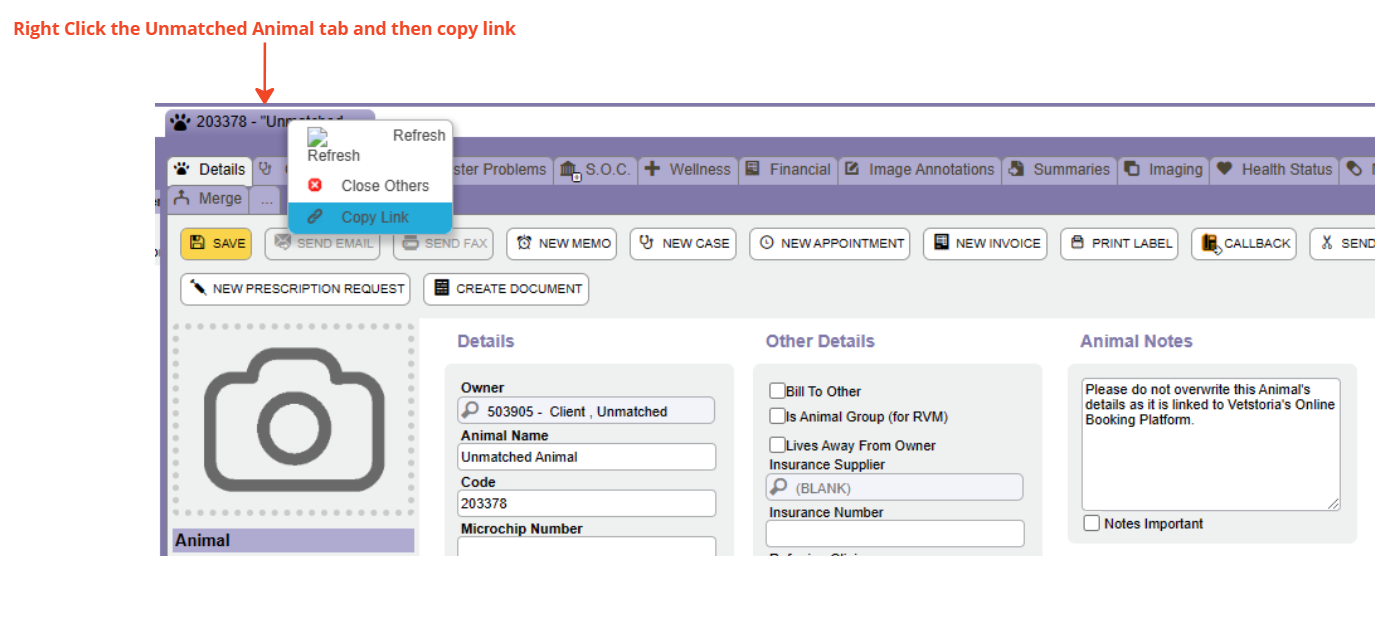This screenshot has height=627, width=1385.
Task: Click the Save button
Action: [216, 243]
